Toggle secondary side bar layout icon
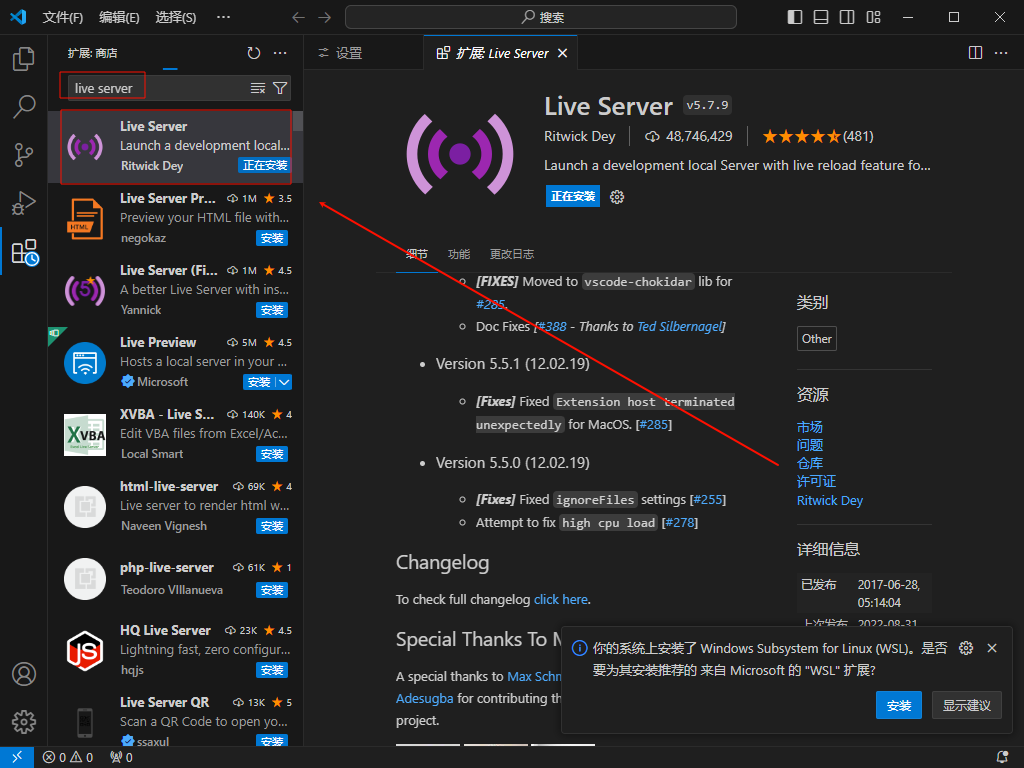The image size is (1024, 768). tap(847, 17)
